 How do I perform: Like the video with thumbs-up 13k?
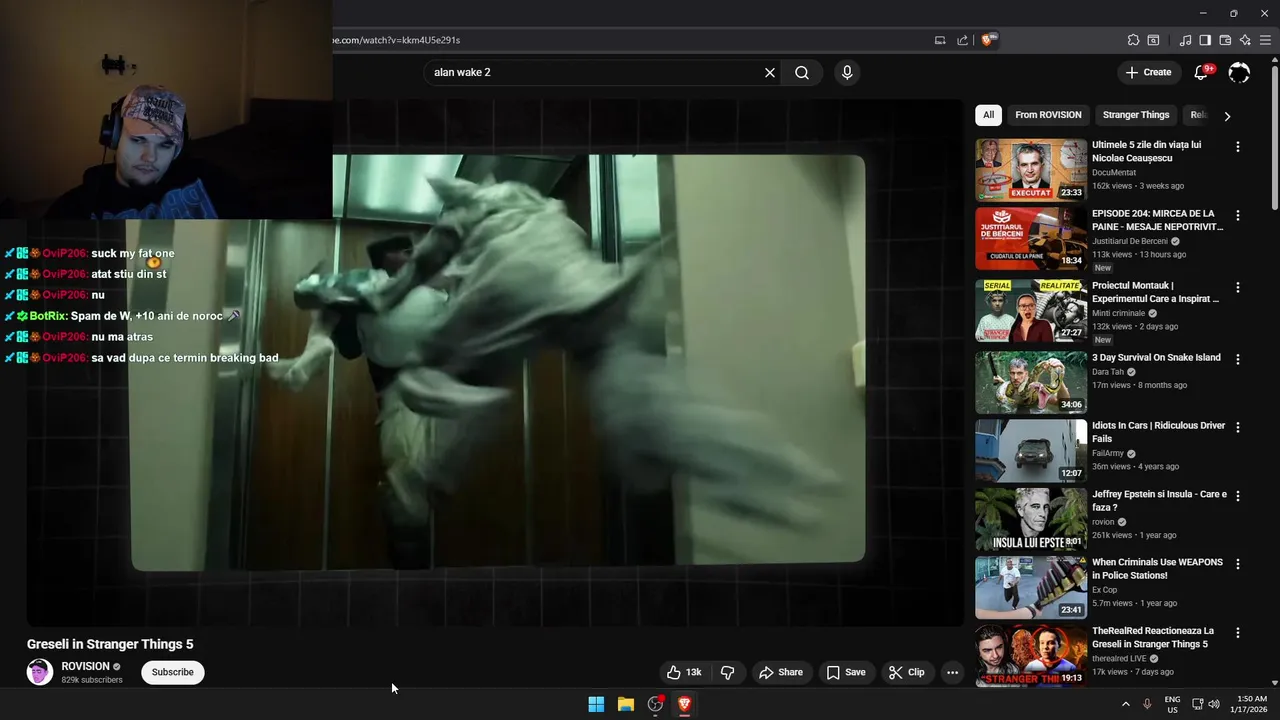[x=684, y=672]
